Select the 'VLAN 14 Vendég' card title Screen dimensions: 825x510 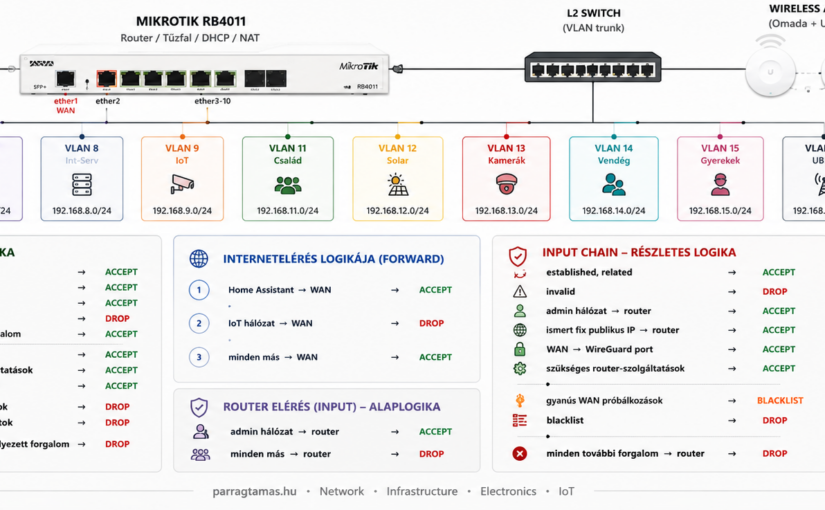(613, 154)
